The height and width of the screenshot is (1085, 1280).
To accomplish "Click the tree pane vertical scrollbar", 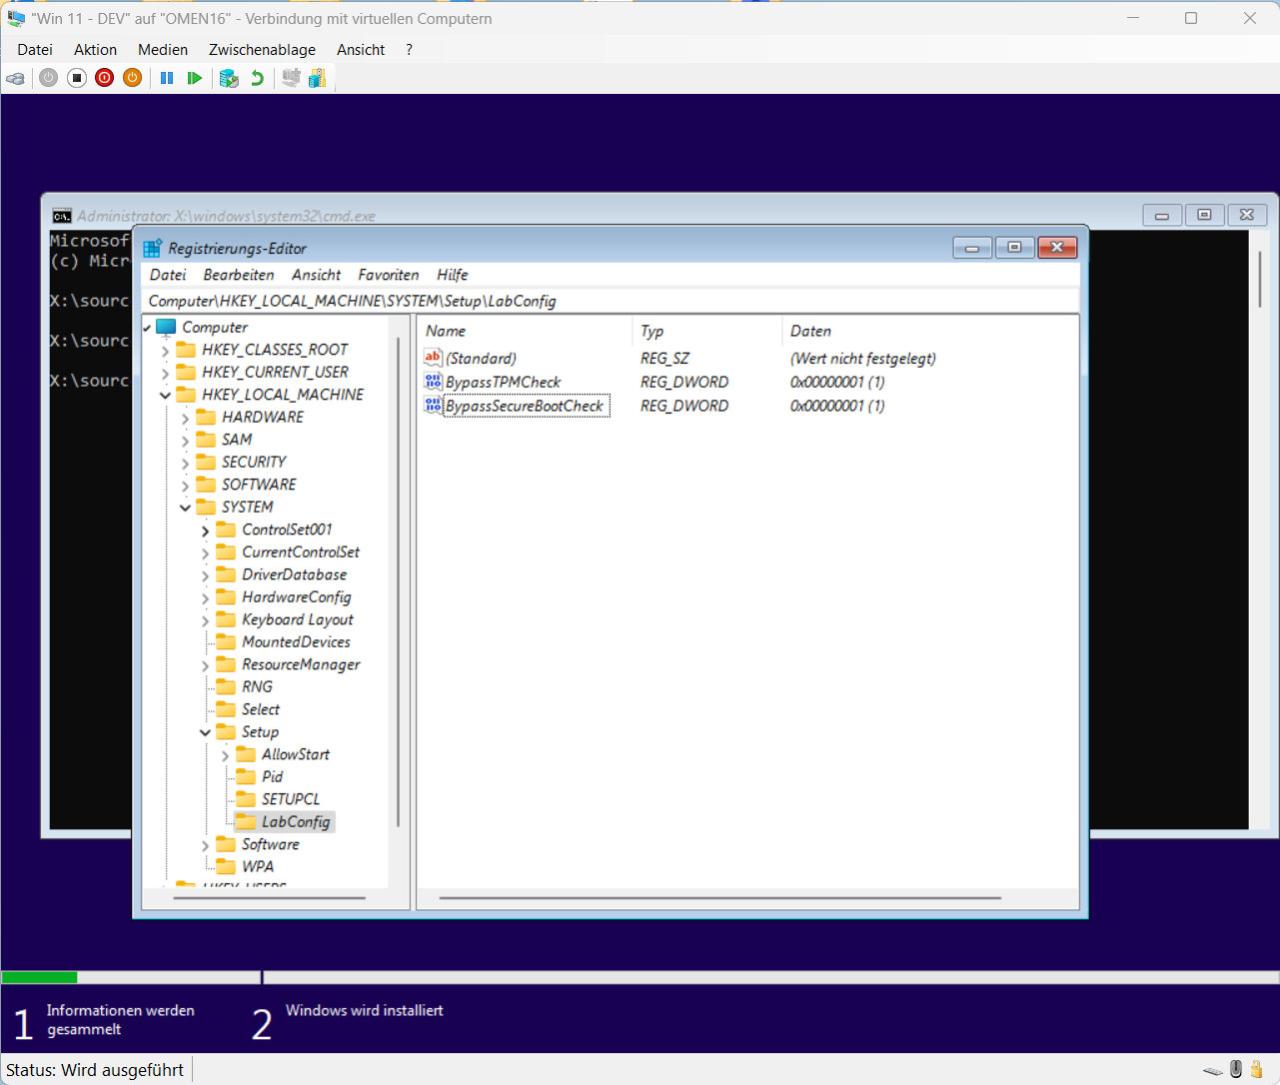I will pos(398,580).
